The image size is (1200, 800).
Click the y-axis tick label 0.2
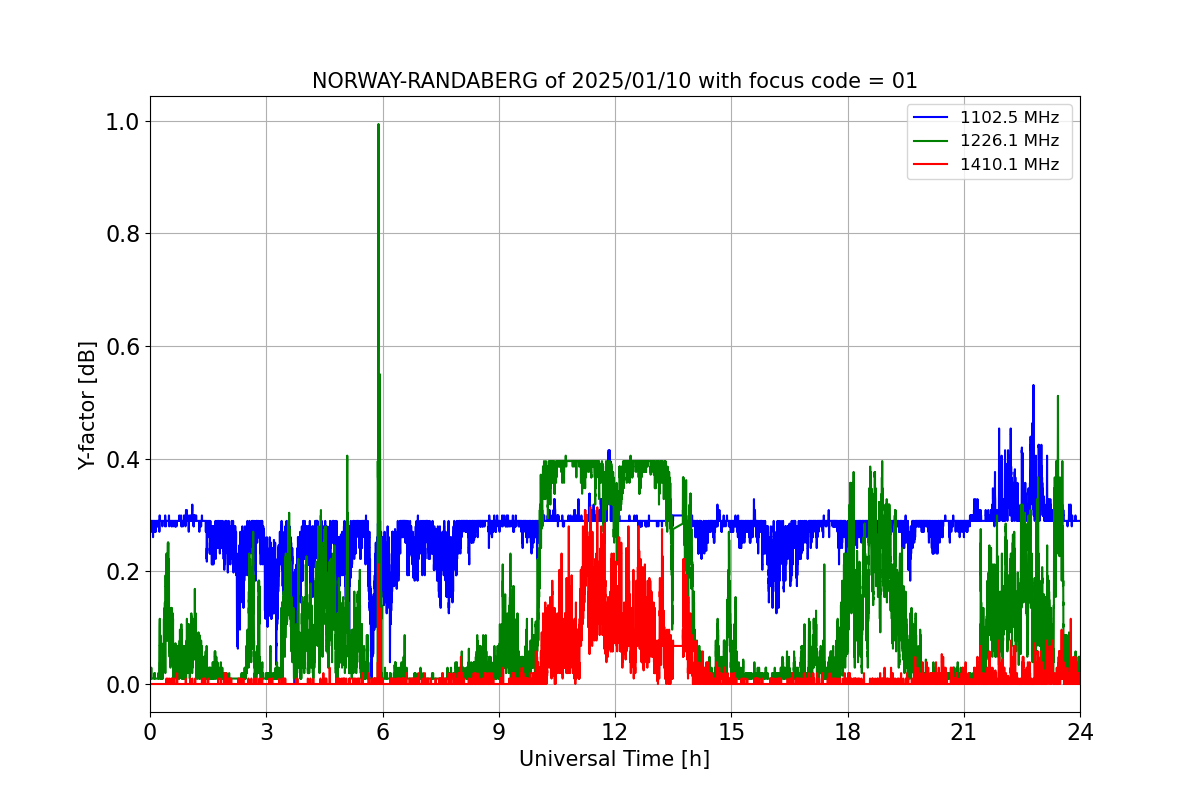(x=124, y=572)
